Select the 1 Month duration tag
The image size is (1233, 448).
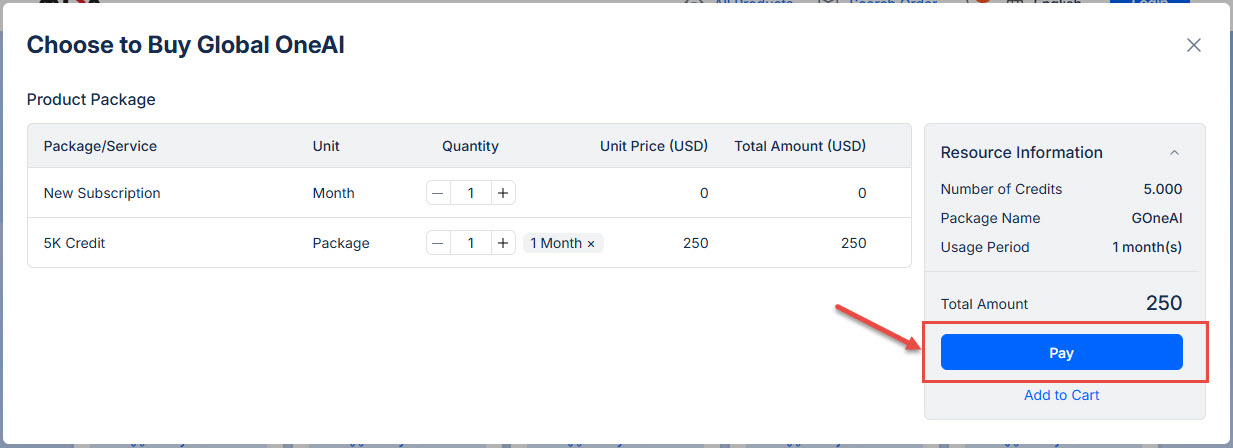tap(555, 243)
